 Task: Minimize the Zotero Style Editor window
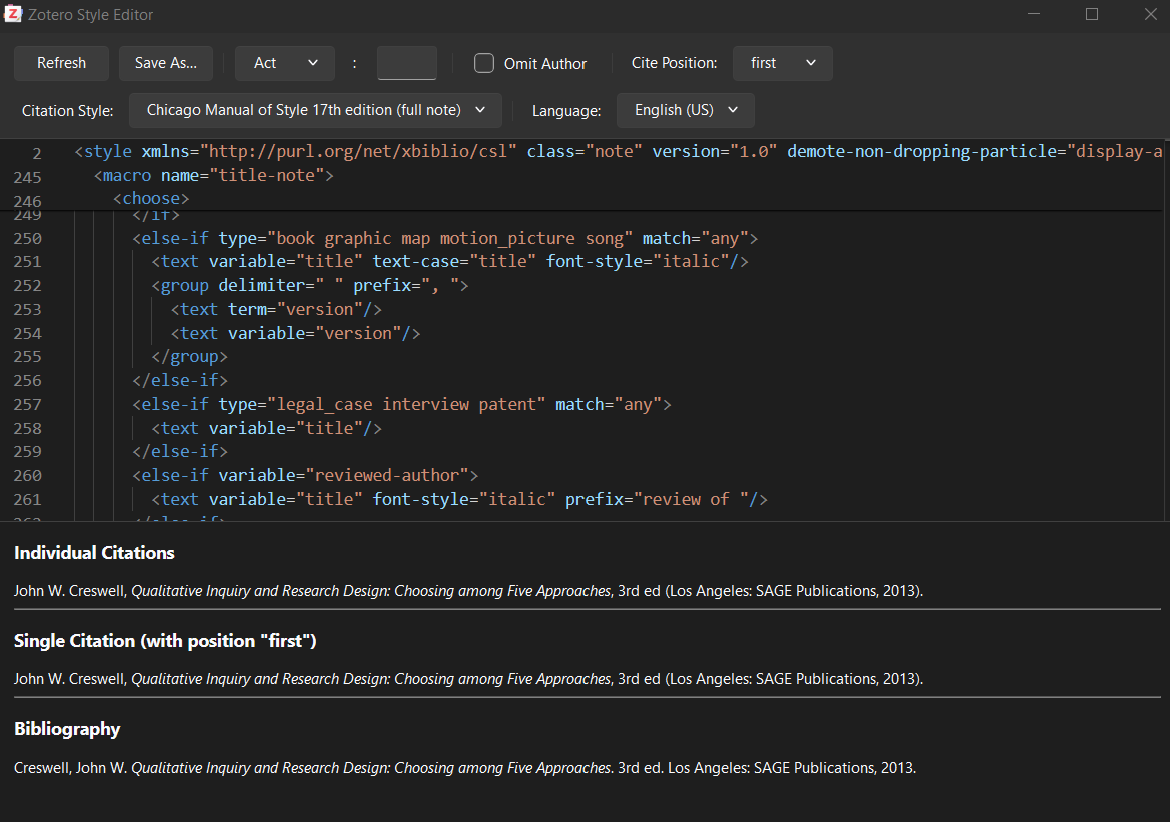coord(1033,14)
